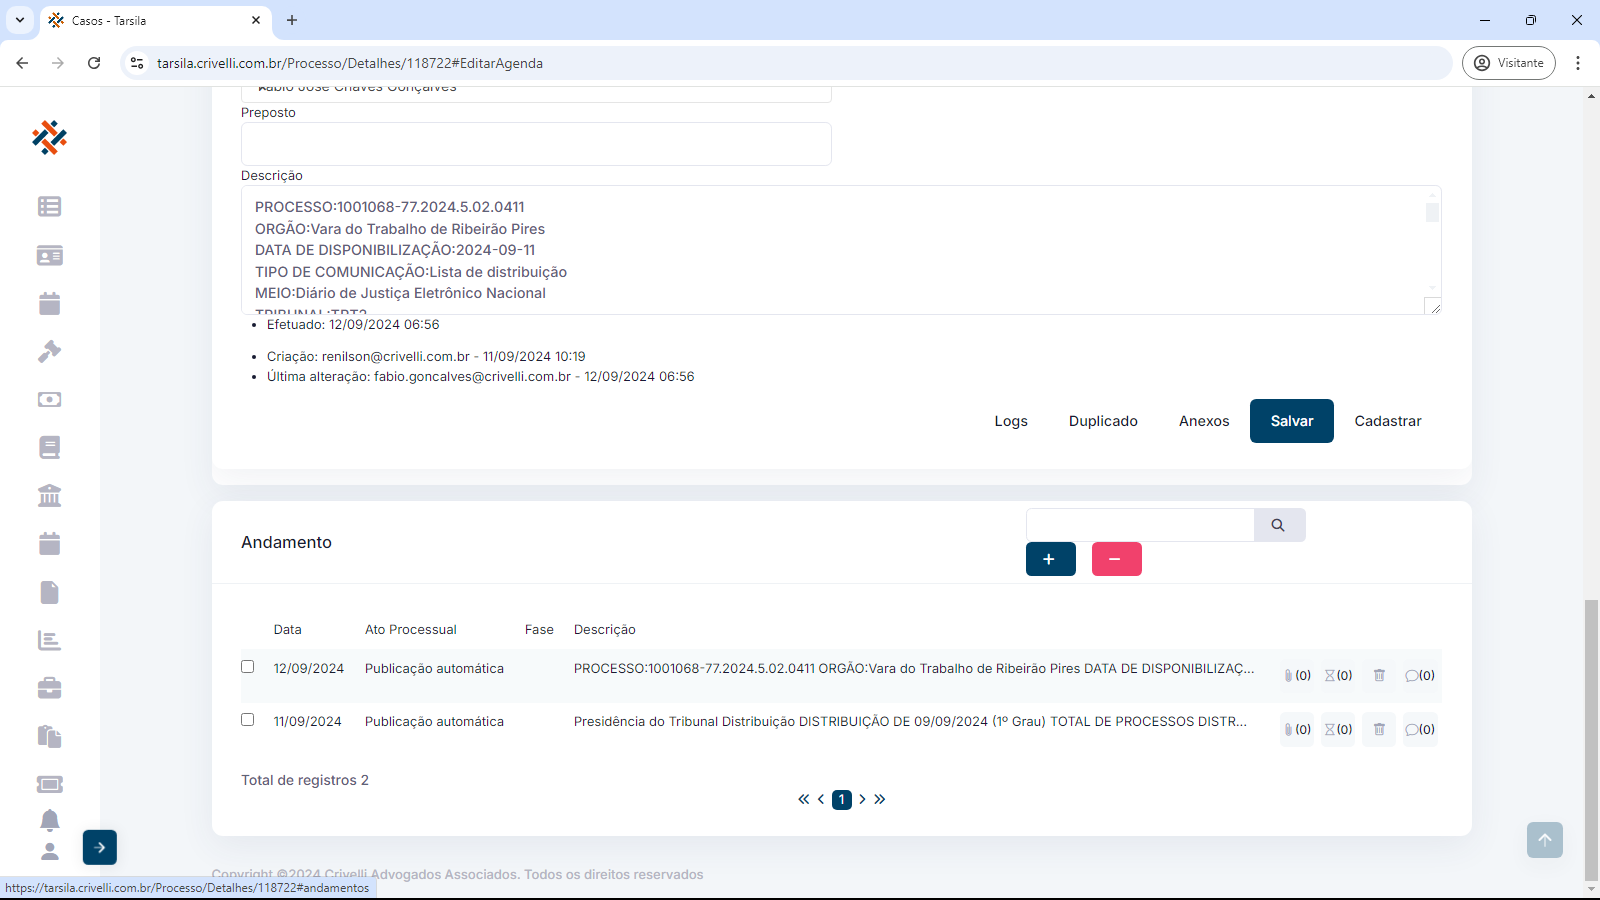The width and height of the screenshot is (1600, 900).
Task: Go to the next page of andamentos
Action: 862,799
